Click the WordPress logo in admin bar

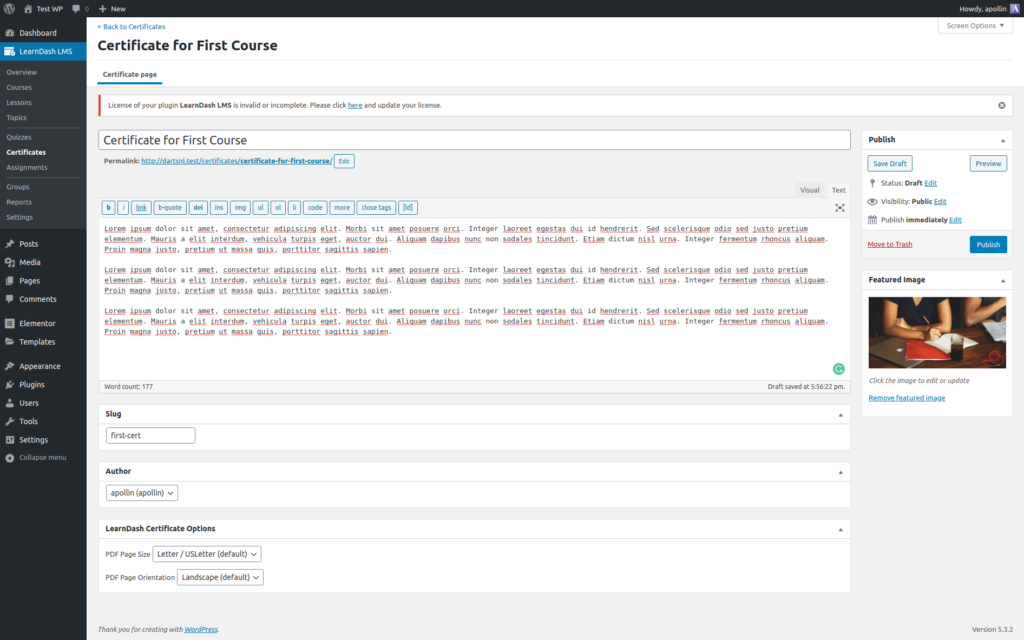(x=9, y=8)
